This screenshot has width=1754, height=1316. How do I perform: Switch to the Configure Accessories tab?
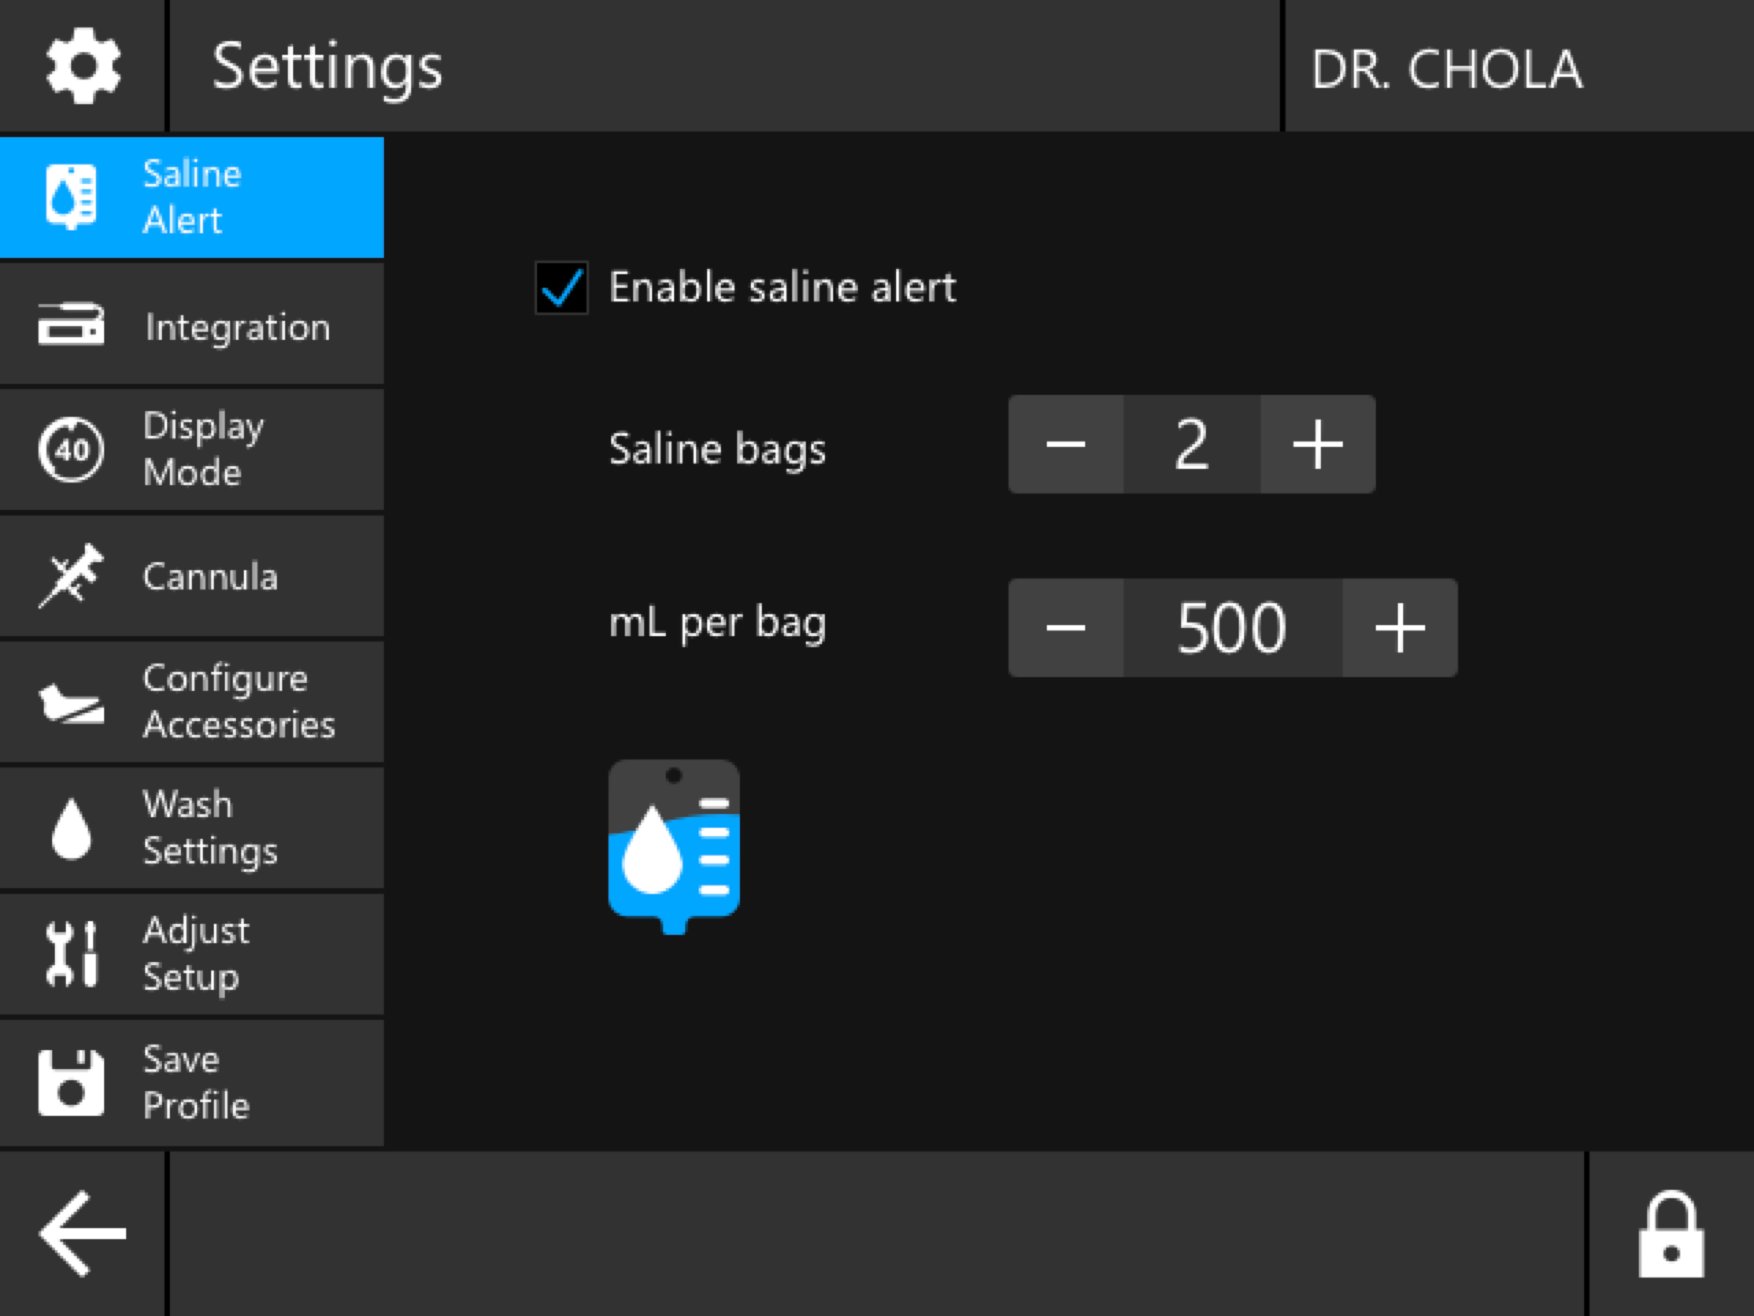click(192, 702)
